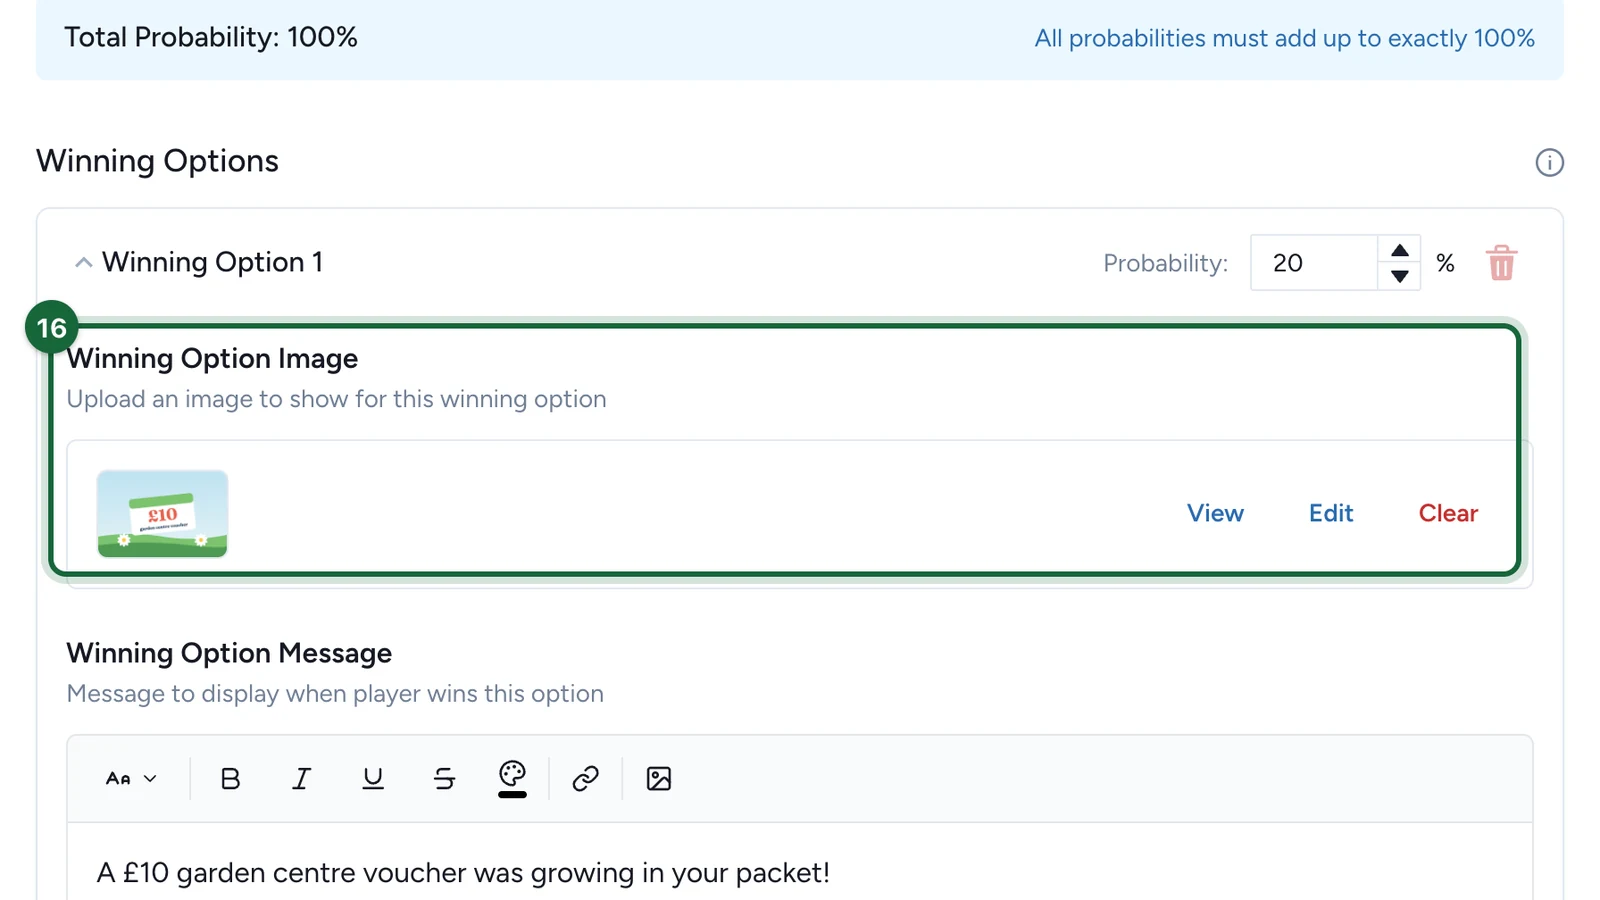Insert an image using the picture icon
The image size is (1600, 900).
coord(658,778)
